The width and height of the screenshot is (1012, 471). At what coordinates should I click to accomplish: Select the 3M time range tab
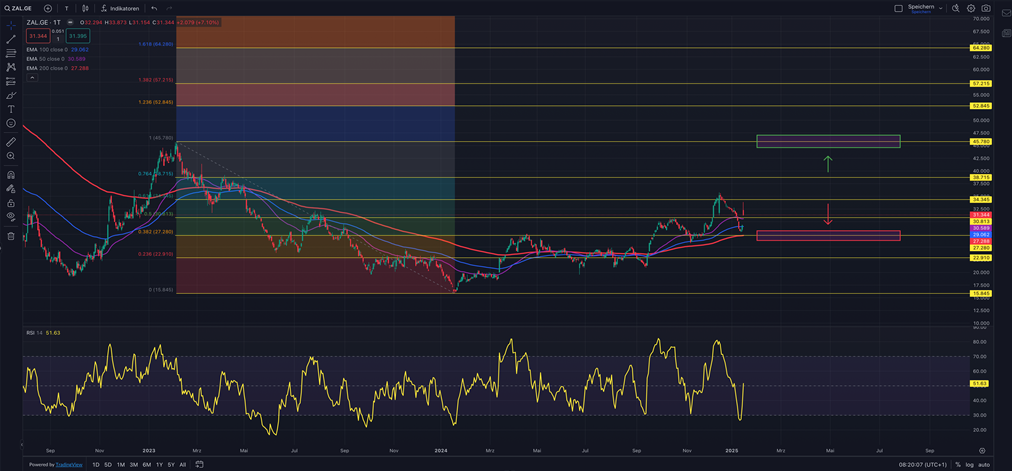pos(133,465)
